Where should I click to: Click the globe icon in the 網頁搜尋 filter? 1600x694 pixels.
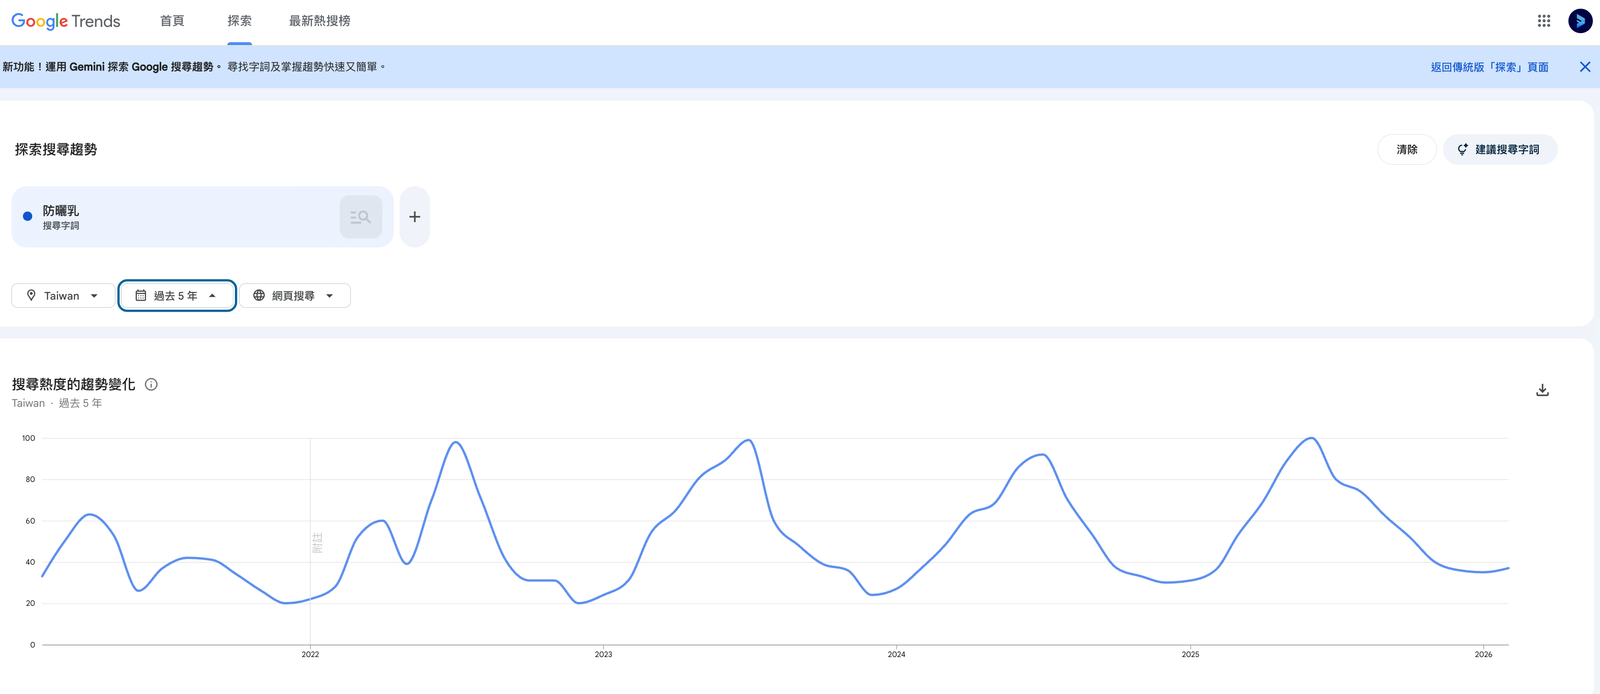tap(258, 295)
